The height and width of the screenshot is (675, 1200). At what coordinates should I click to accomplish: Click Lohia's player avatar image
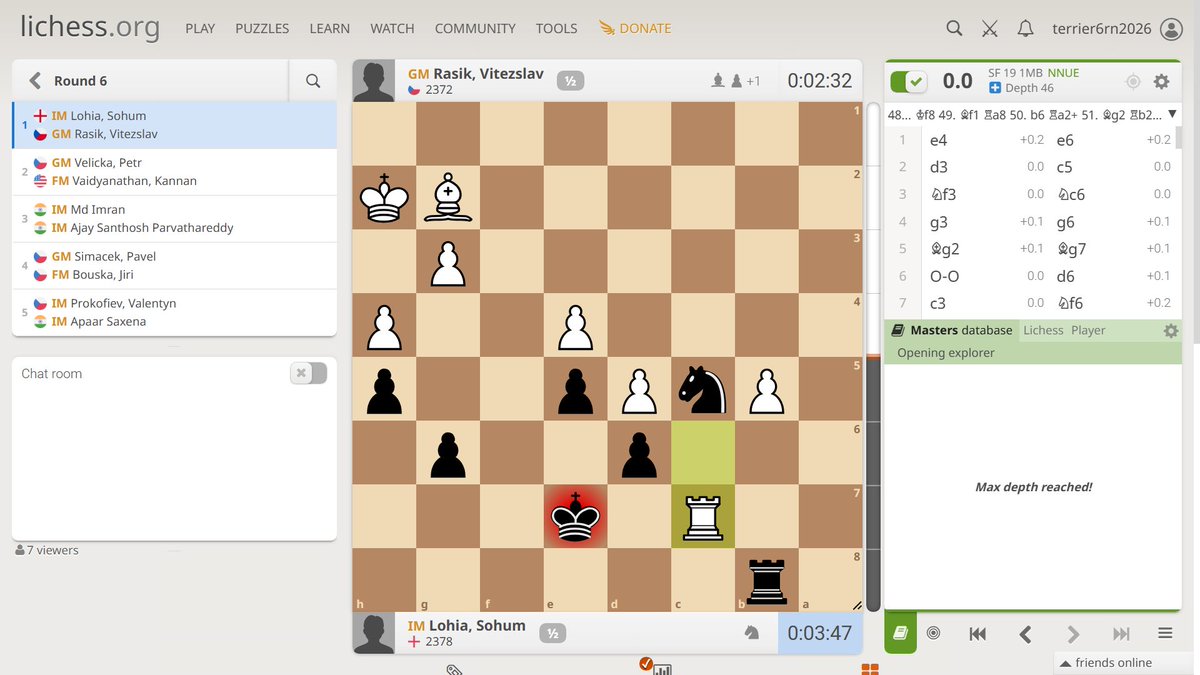click(373, 633)
